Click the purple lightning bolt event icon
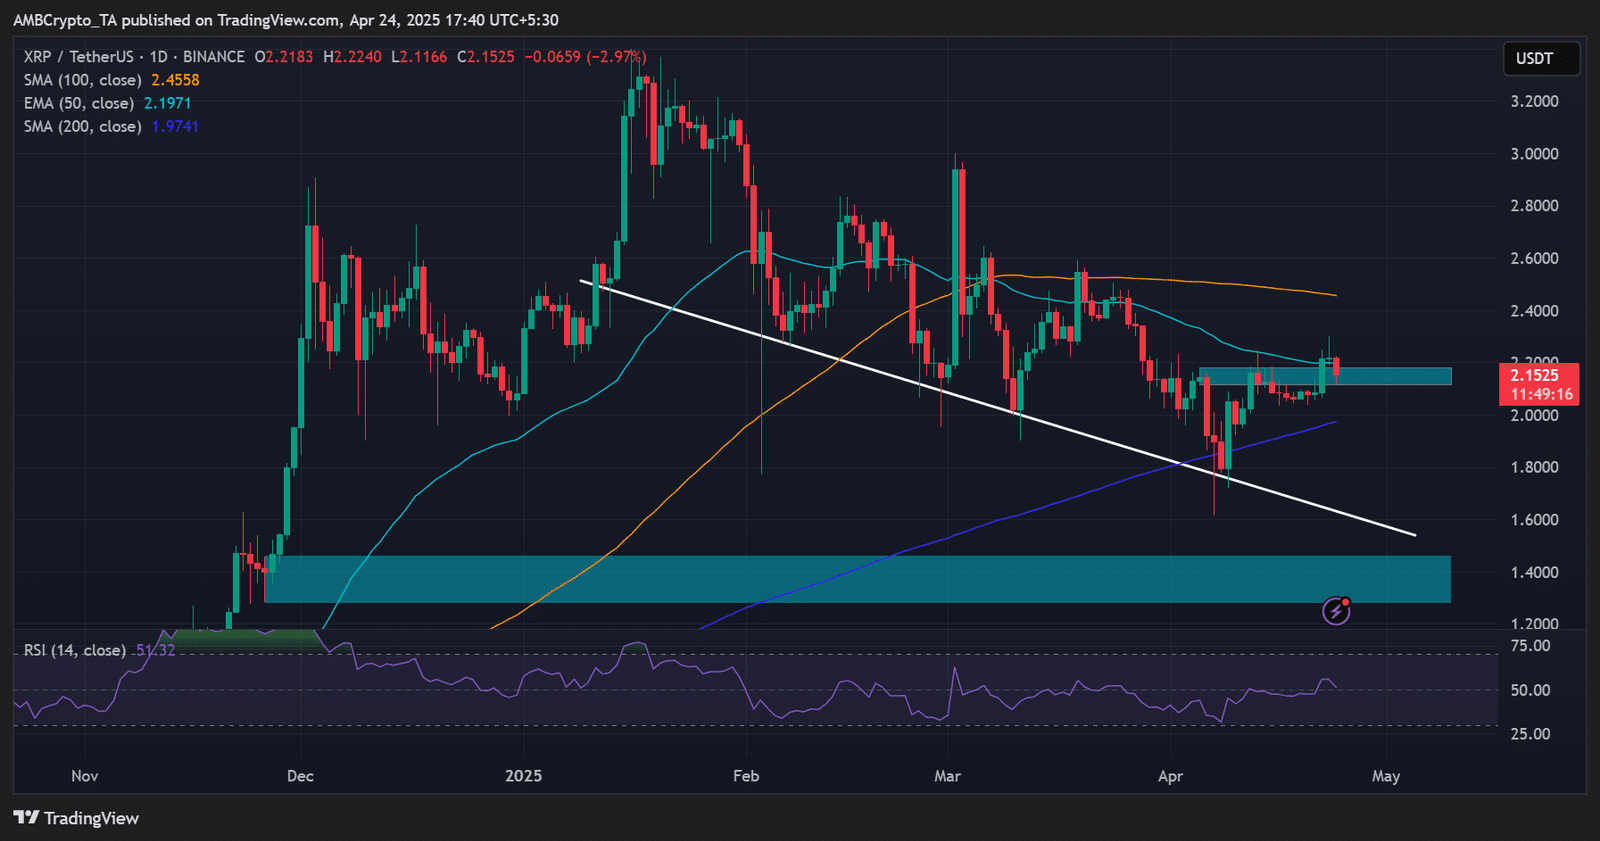 pos(1336,610)
